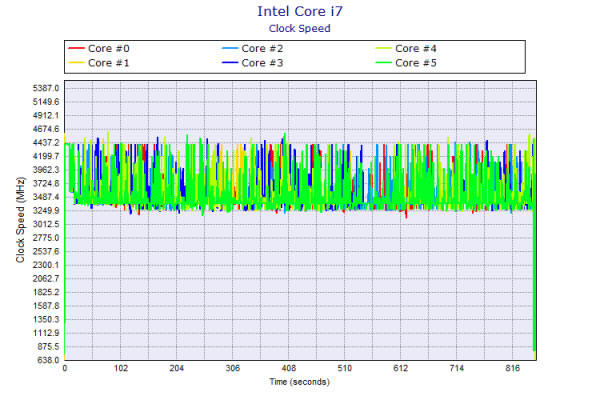Click the 3724.8 y-axis value

(x=46, y=183)
